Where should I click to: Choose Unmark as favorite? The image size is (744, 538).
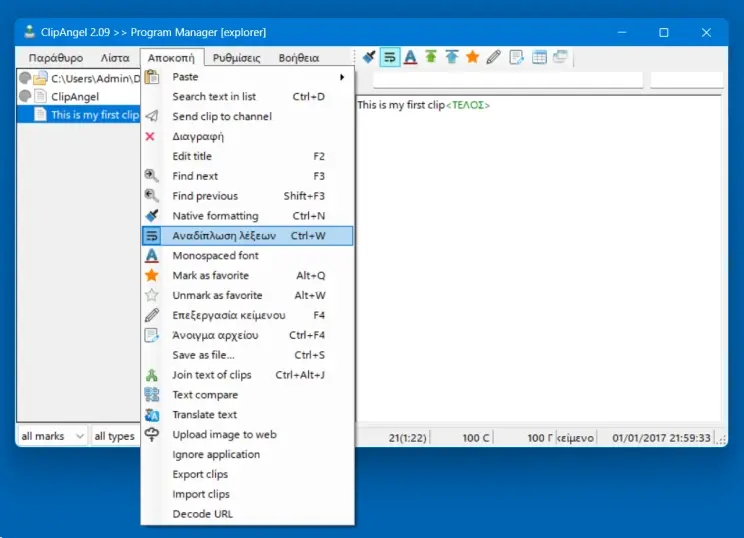point(248,296)
